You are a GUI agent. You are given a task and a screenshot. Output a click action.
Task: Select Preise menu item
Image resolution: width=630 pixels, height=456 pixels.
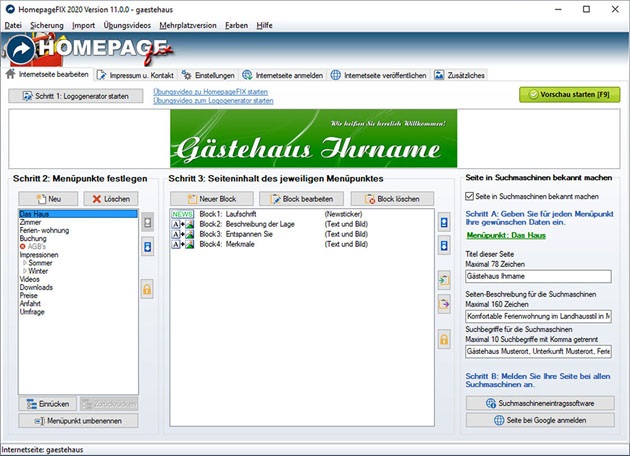[29, 295]
